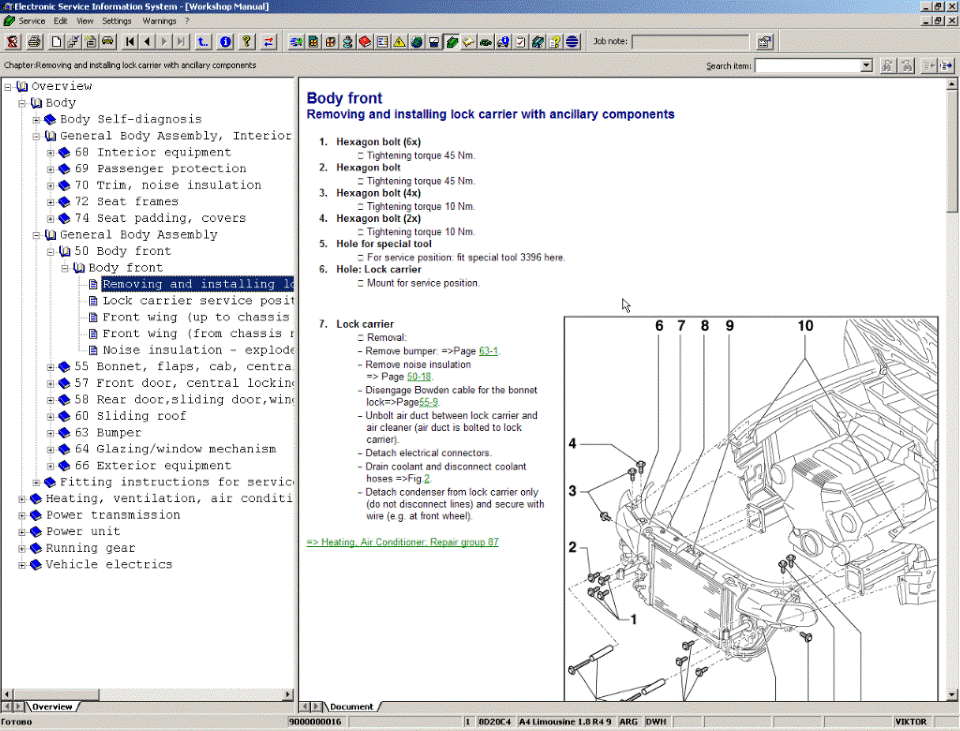Click the globe toolbar icon

(417, 42)
